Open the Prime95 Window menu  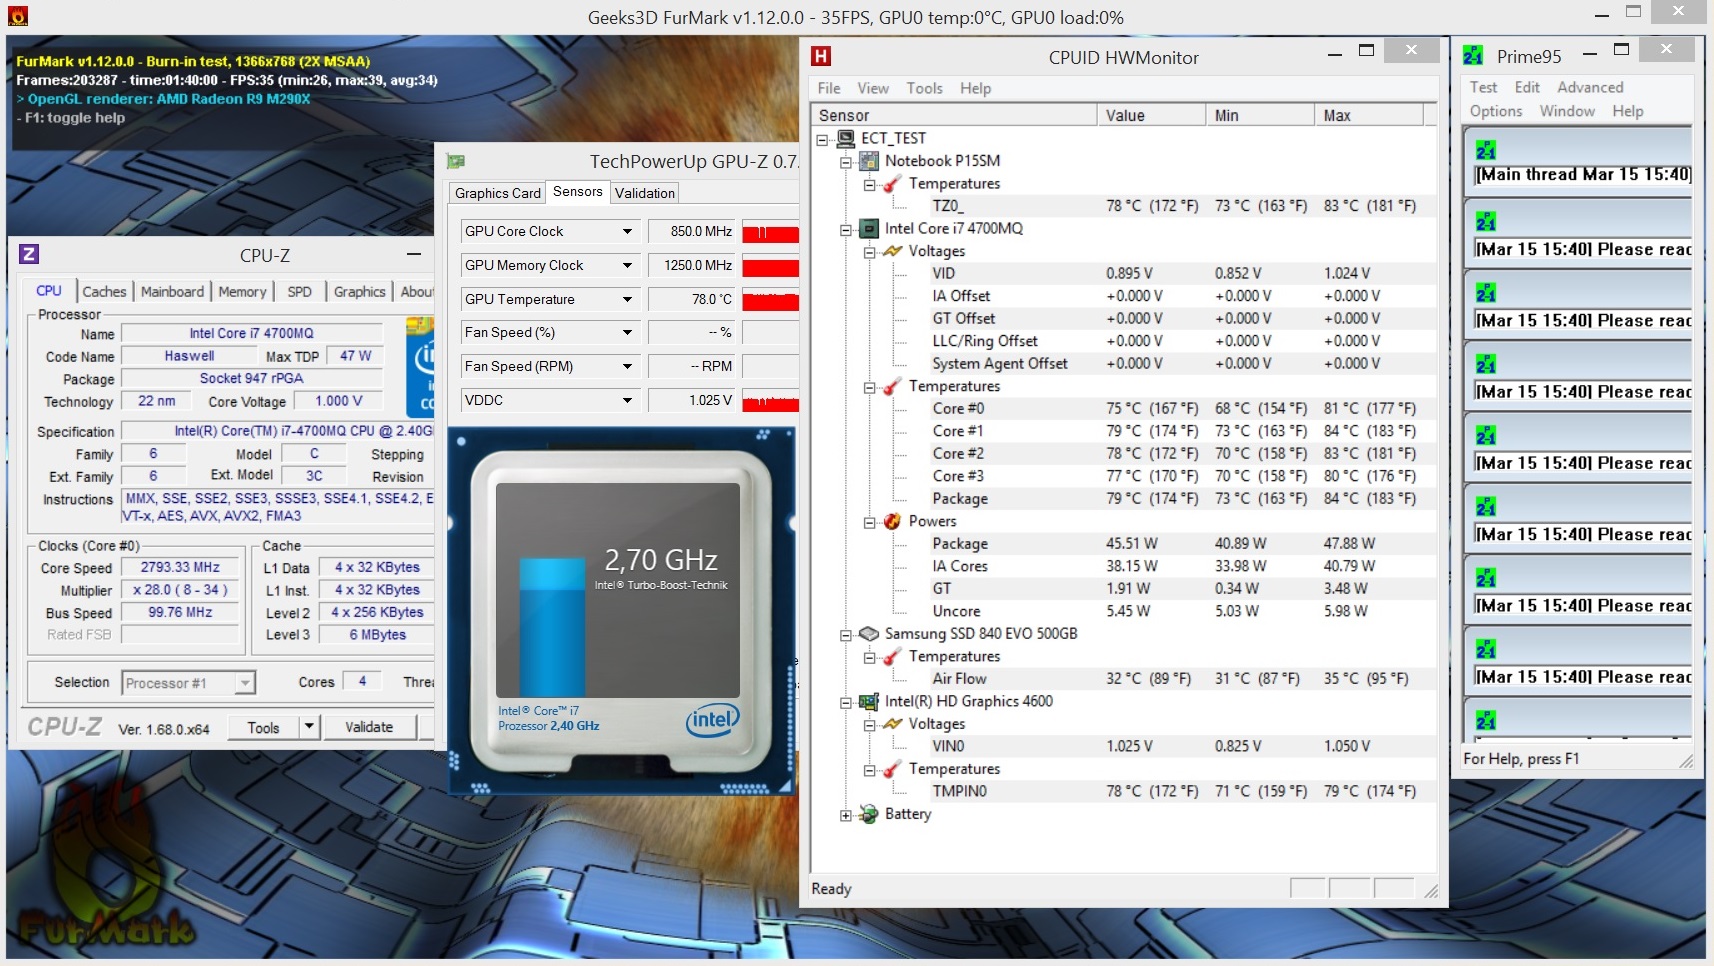[1567, 111]
